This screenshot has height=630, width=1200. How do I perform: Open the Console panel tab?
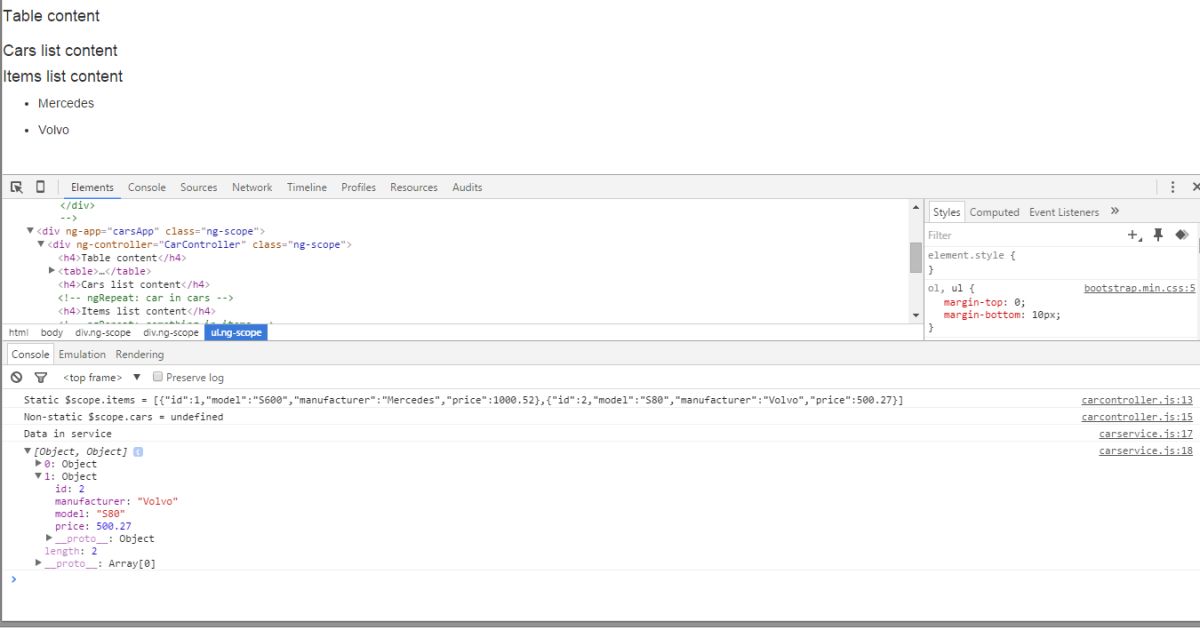(x=147, y=187)
